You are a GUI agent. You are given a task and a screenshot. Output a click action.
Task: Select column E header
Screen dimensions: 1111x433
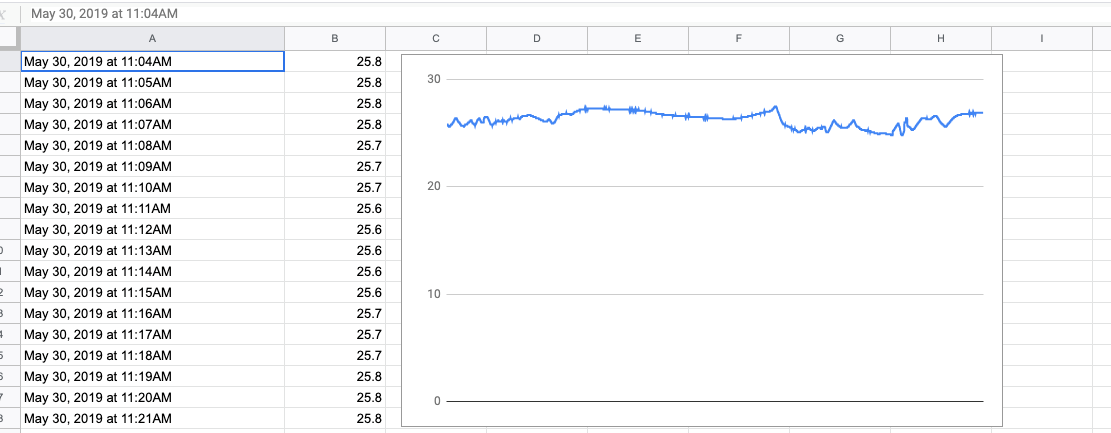pos(638,39)
